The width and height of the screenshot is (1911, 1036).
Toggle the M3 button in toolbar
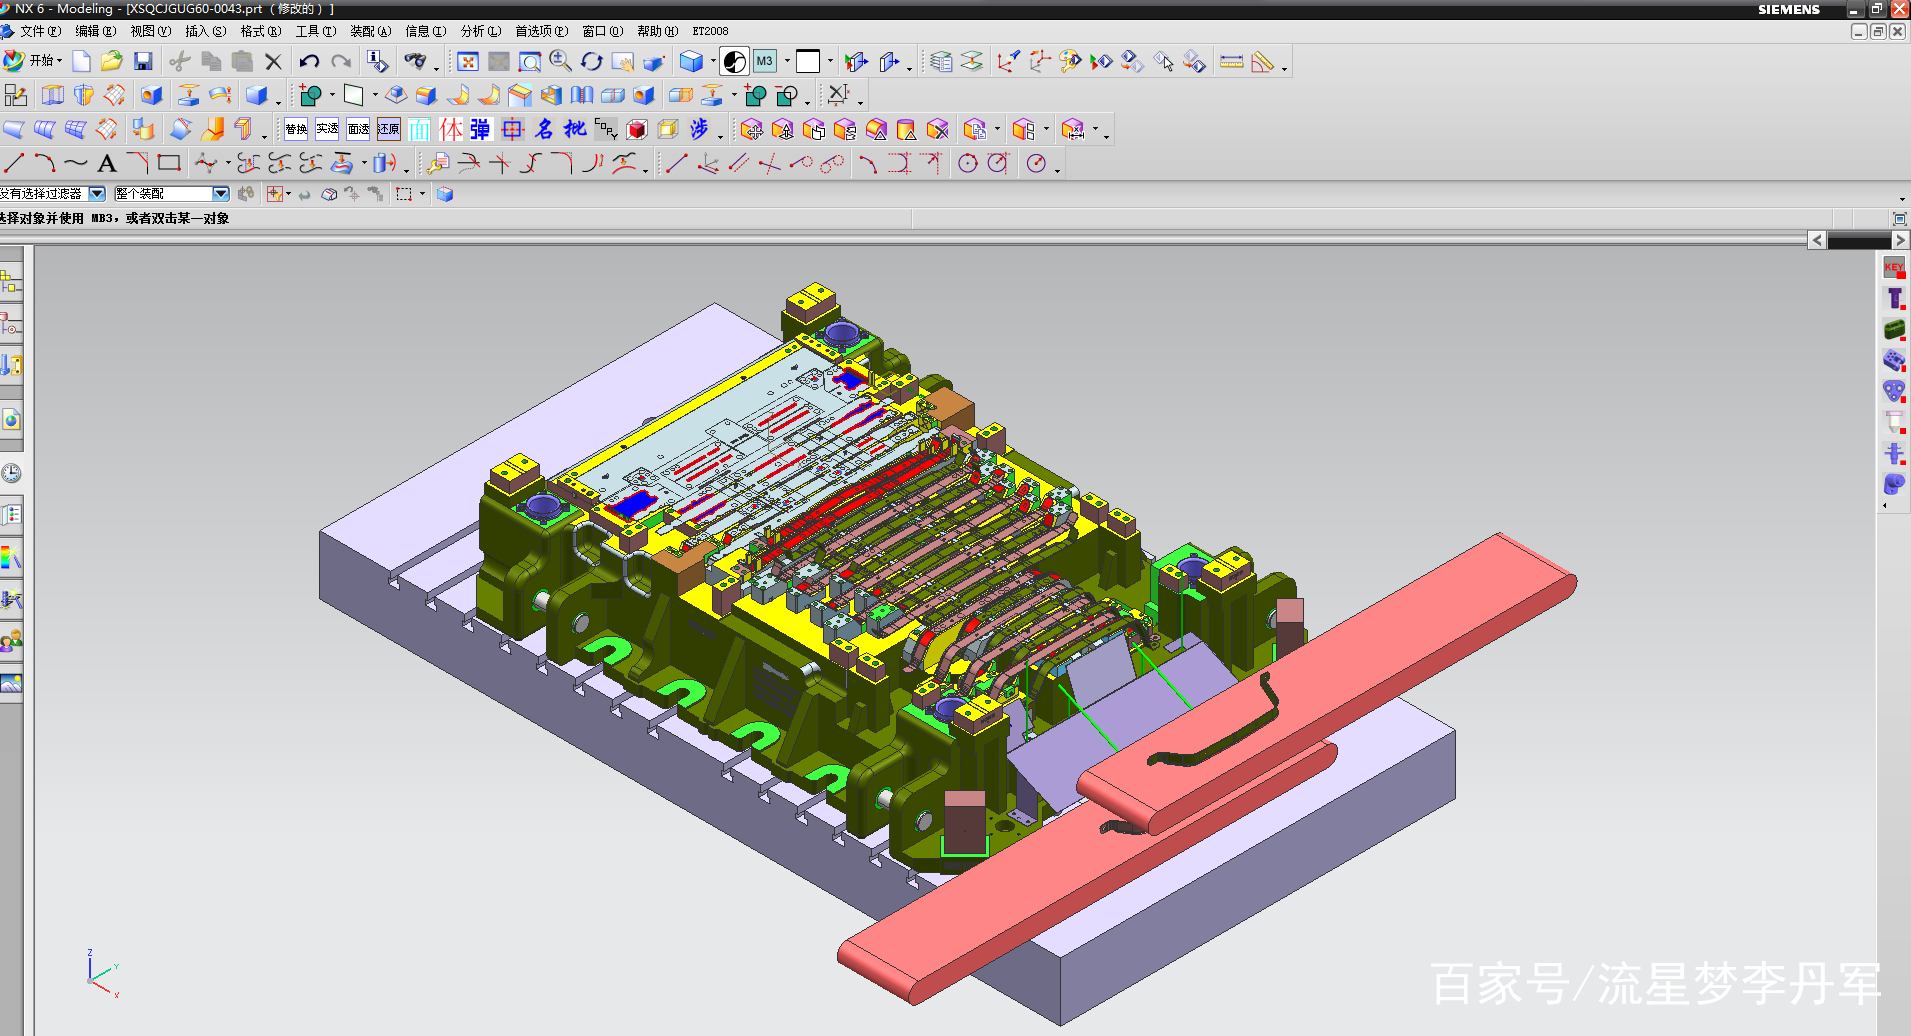coord(765,62)
